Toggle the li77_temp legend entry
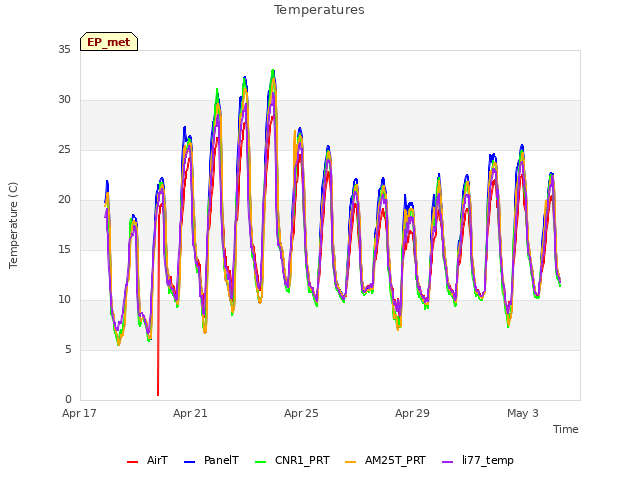Screen dimensions: 640x480 (x=478, y=461)
